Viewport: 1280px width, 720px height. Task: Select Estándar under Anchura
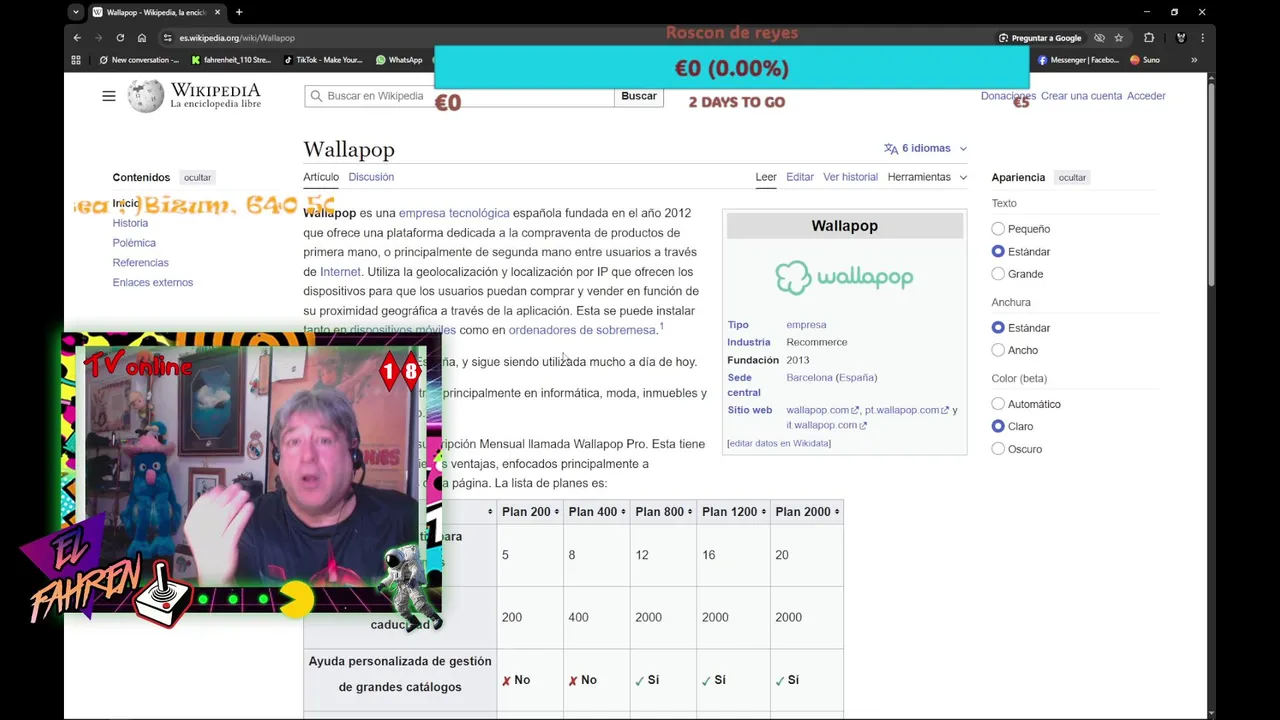tap(998, 328)
